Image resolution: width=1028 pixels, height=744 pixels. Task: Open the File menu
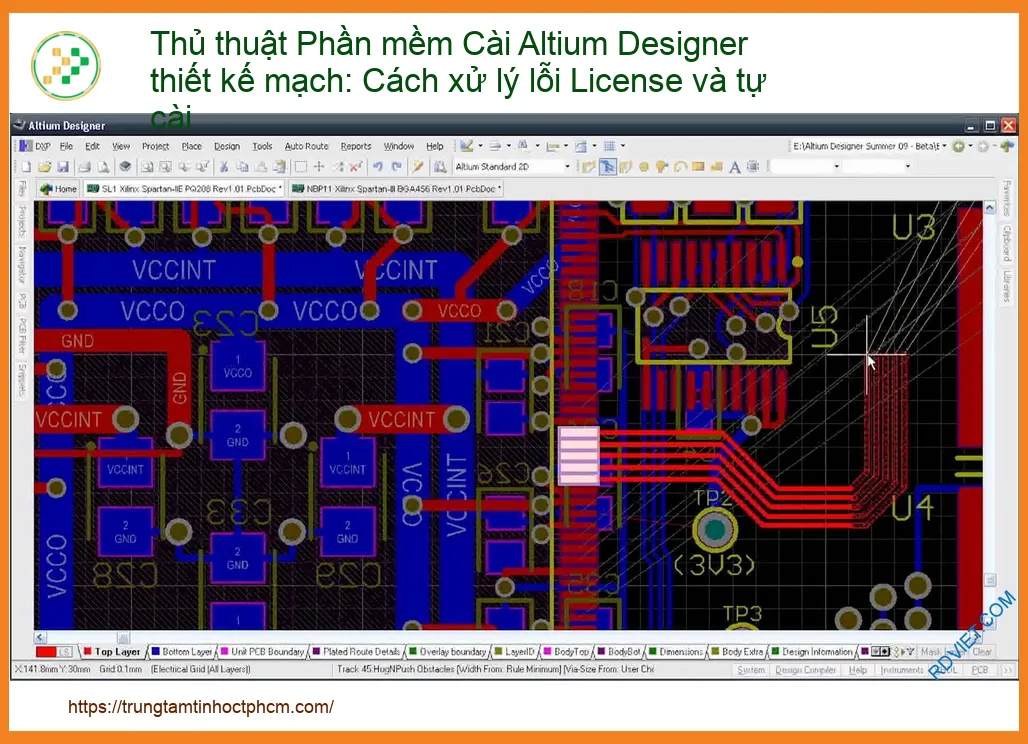point(66,146)
